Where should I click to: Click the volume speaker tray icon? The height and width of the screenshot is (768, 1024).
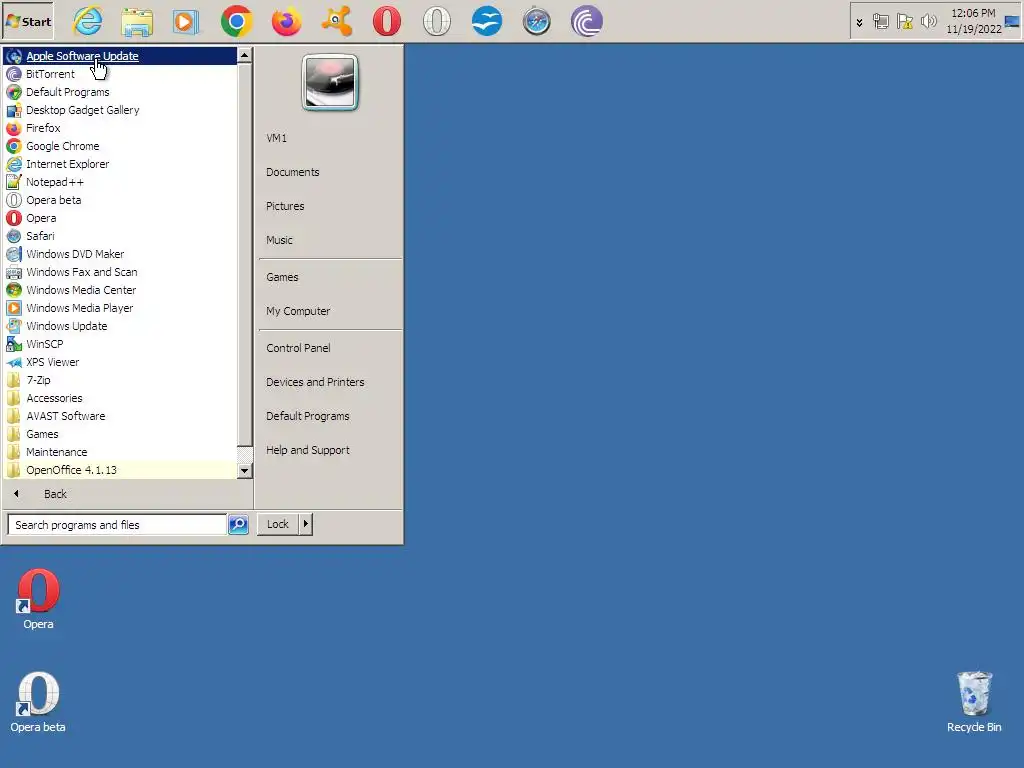pos(928,22)
